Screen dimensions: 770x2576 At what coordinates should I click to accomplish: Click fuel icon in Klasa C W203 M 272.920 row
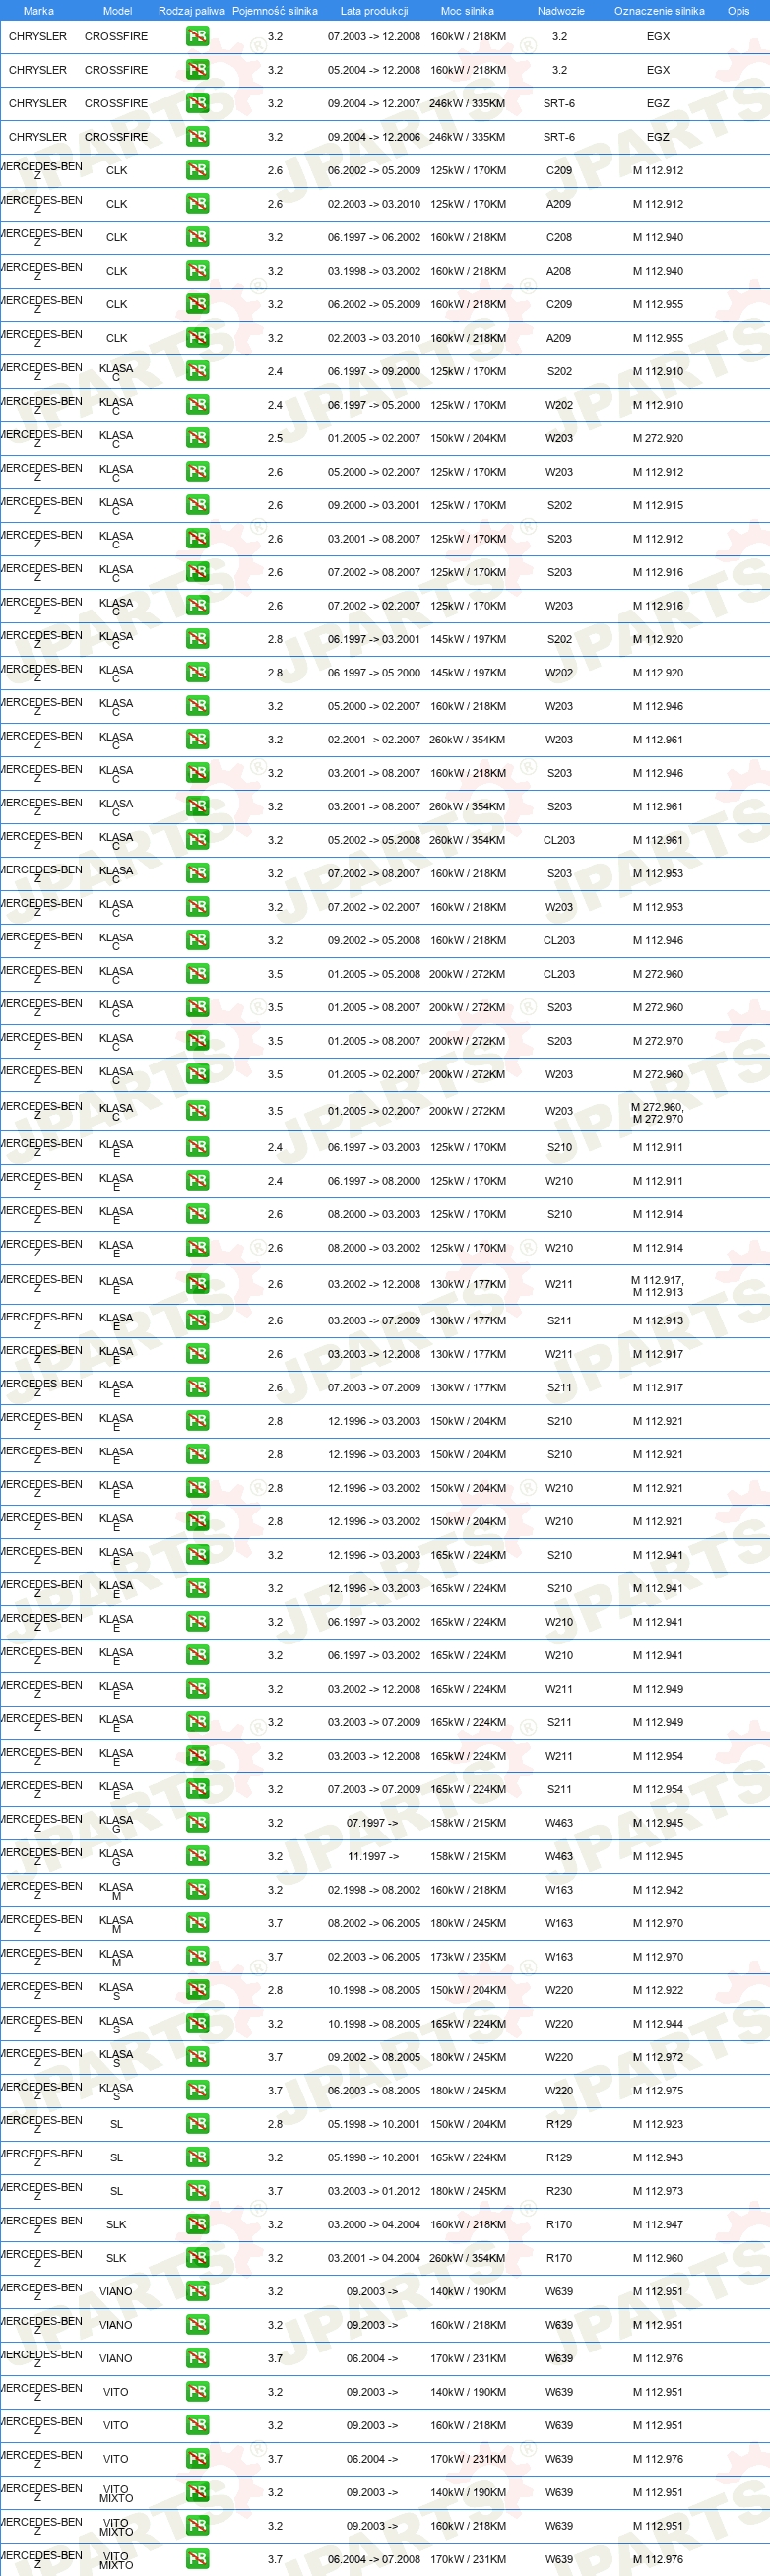click(x=197, y=439)
